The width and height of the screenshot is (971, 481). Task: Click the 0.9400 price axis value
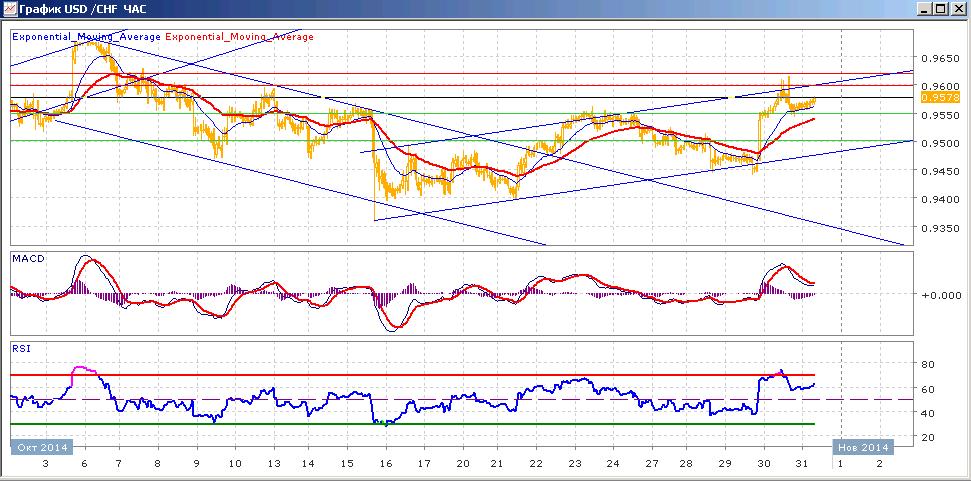[941, 199]
